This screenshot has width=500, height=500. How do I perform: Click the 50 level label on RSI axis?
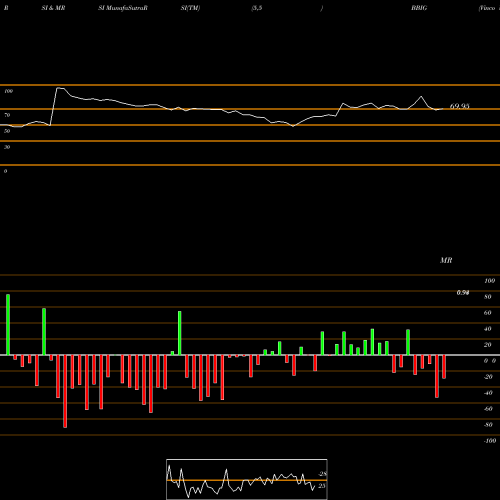click(x=7, y=131)
